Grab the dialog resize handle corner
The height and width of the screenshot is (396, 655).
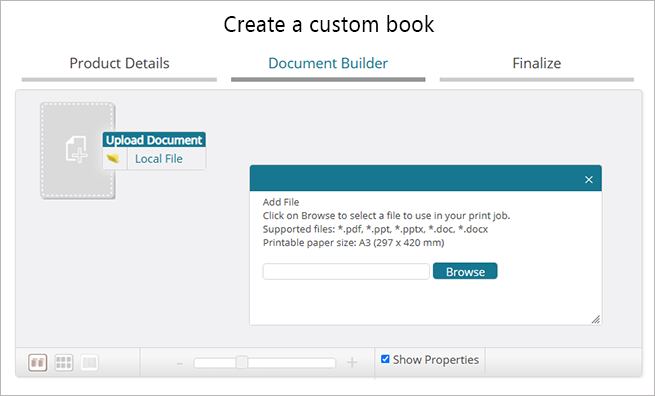596,320
